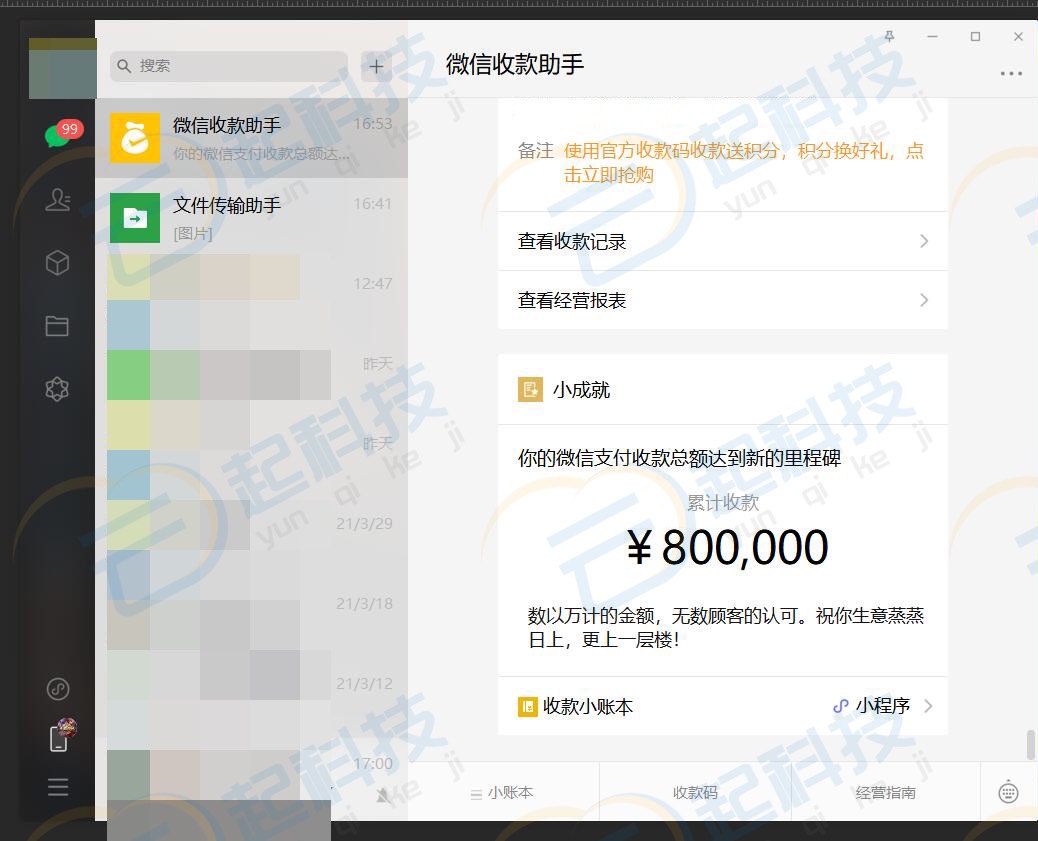Expand the 查看经营报表 row
This screenshot has height=841, width=1038.
coord(722,300)
